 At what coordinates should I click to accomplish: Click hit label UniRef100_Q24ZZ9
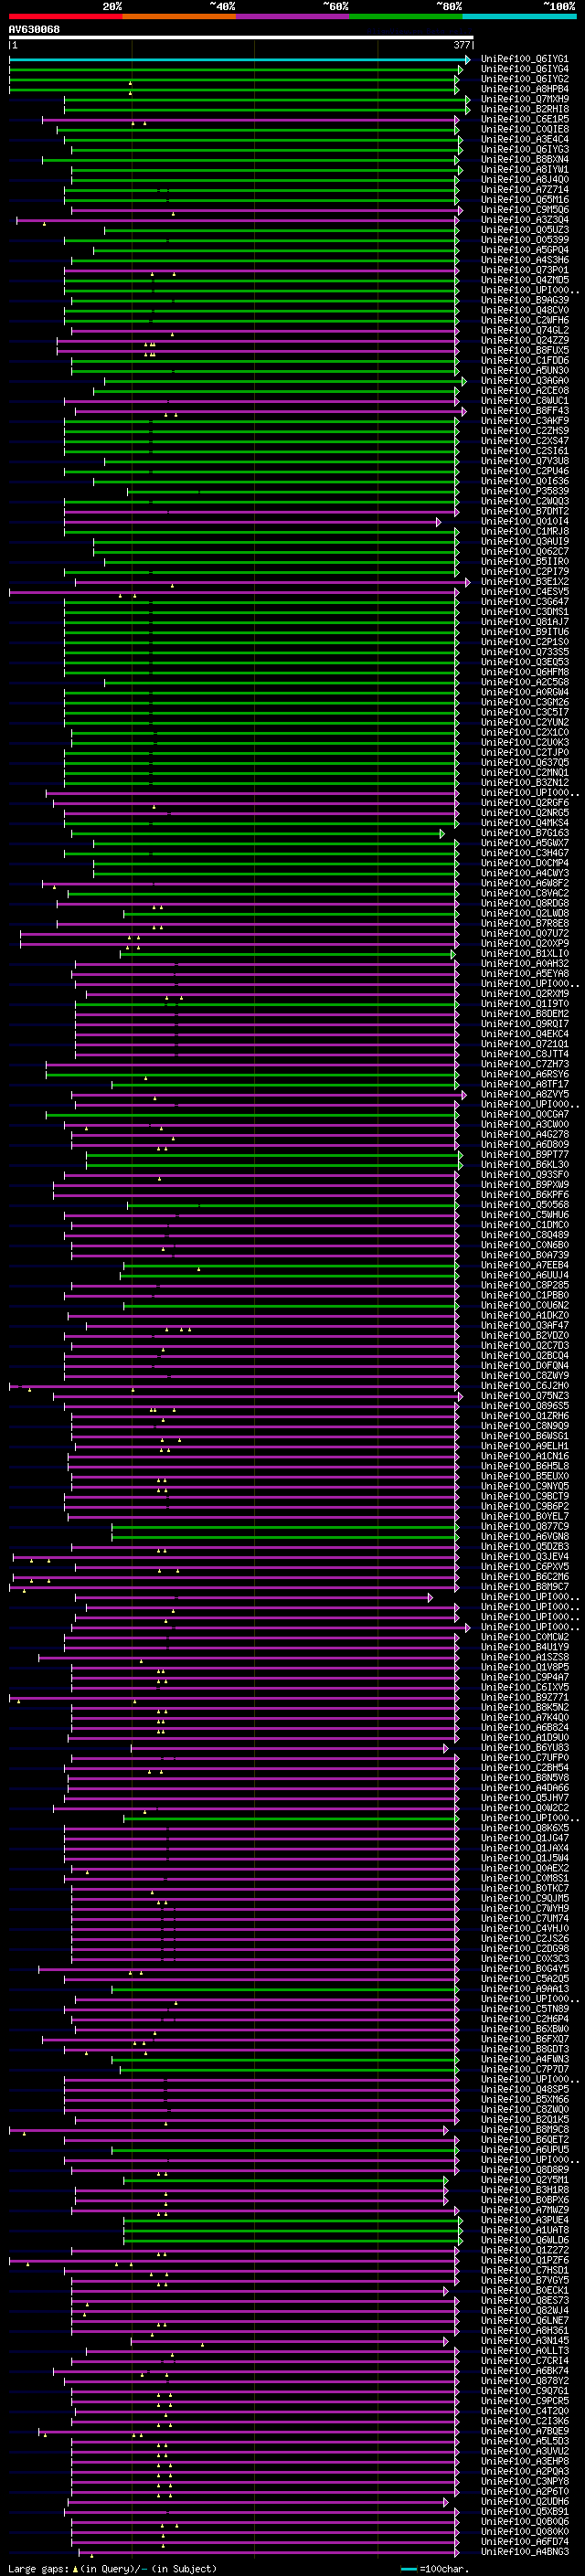pos(525,341)
